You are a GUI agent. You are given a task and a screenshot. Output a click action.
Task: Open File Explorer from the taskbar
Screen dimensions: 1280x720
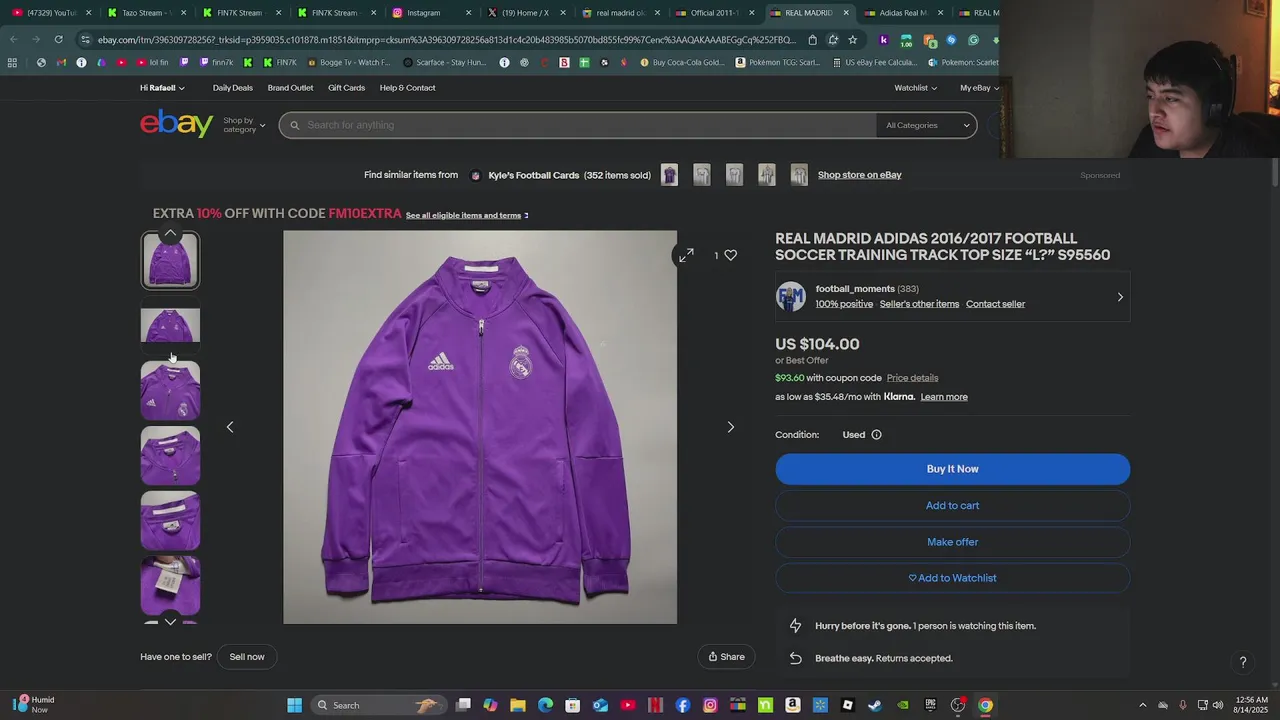click(x=518, y=705)
